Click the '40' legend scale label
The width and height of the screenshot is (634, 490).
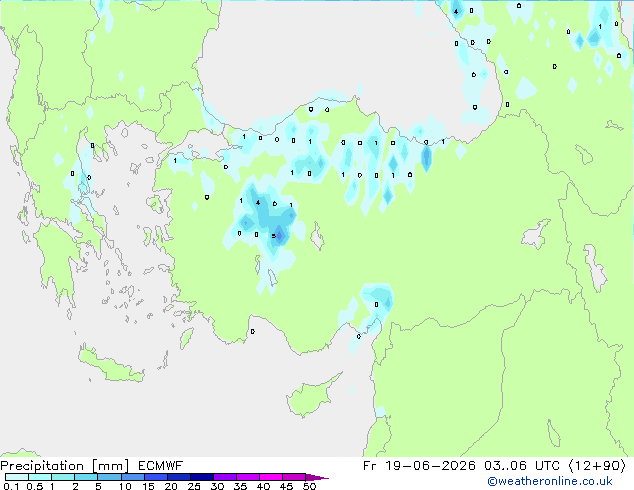263,486
